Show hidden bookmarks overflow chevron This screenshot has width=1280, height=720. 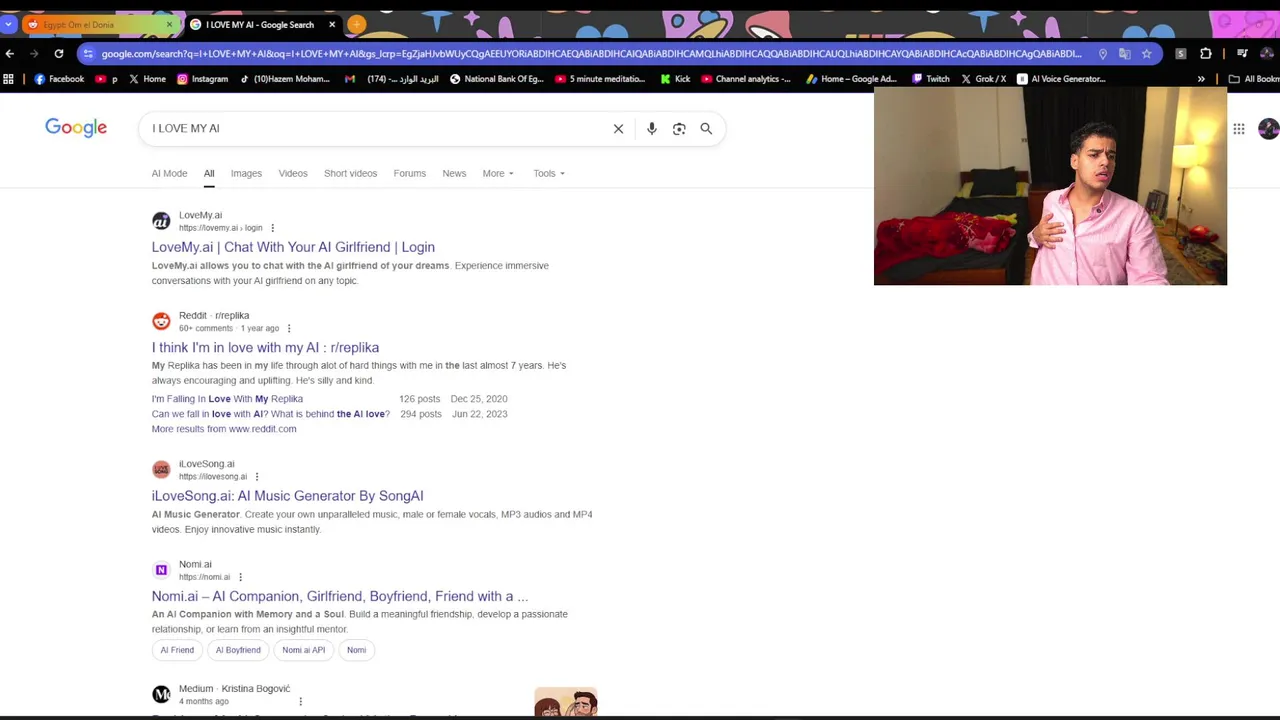pos(1201,79)
